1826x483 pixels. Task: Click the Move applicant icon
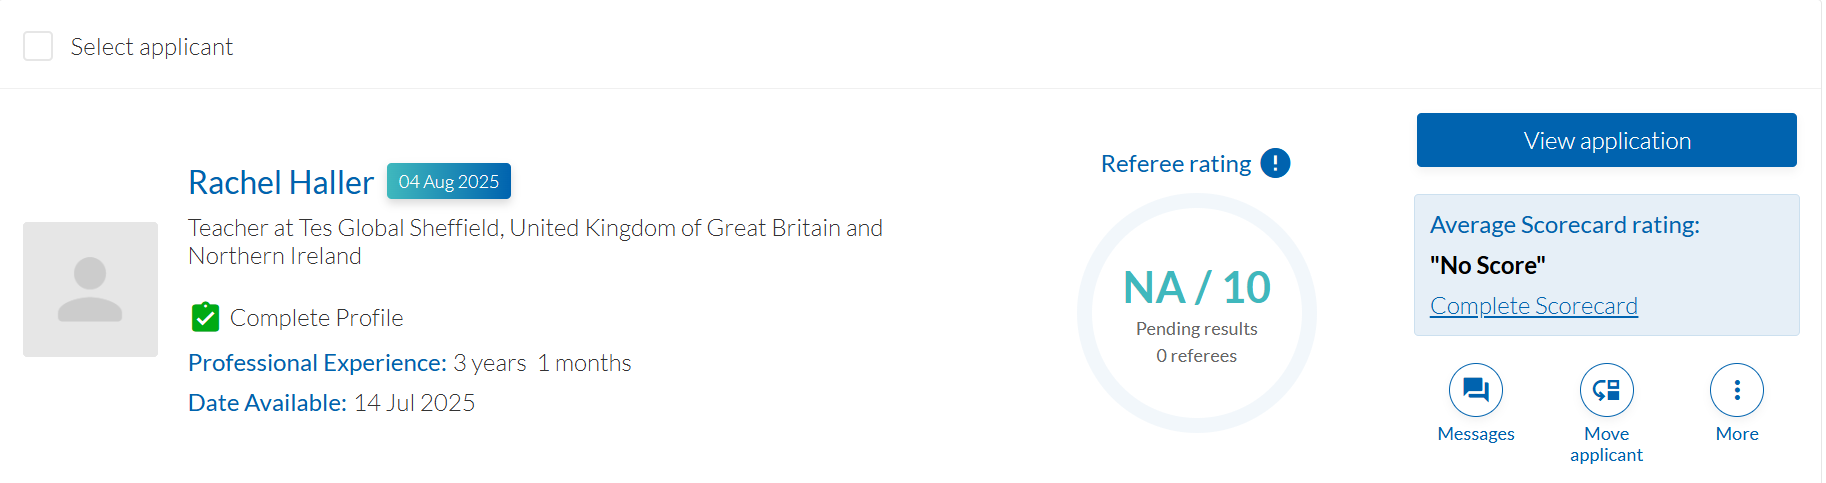(x=1606, y=389)
